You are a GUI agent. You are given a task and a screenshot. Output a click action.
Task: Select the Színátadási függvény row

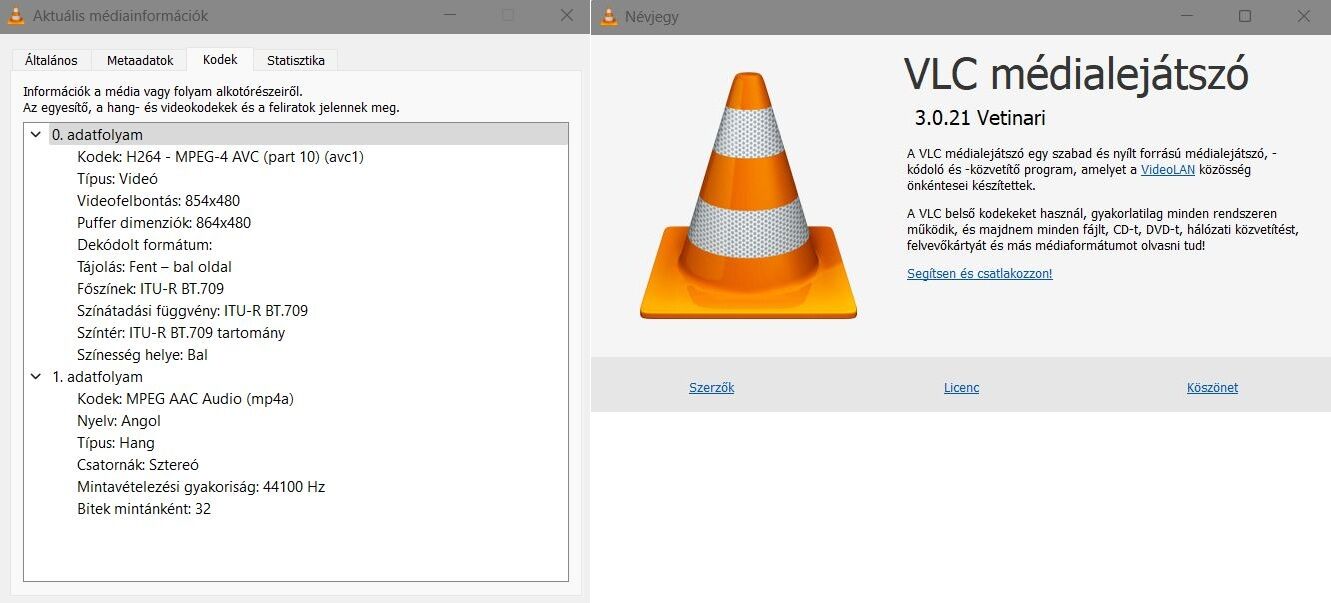click(296, 310)
